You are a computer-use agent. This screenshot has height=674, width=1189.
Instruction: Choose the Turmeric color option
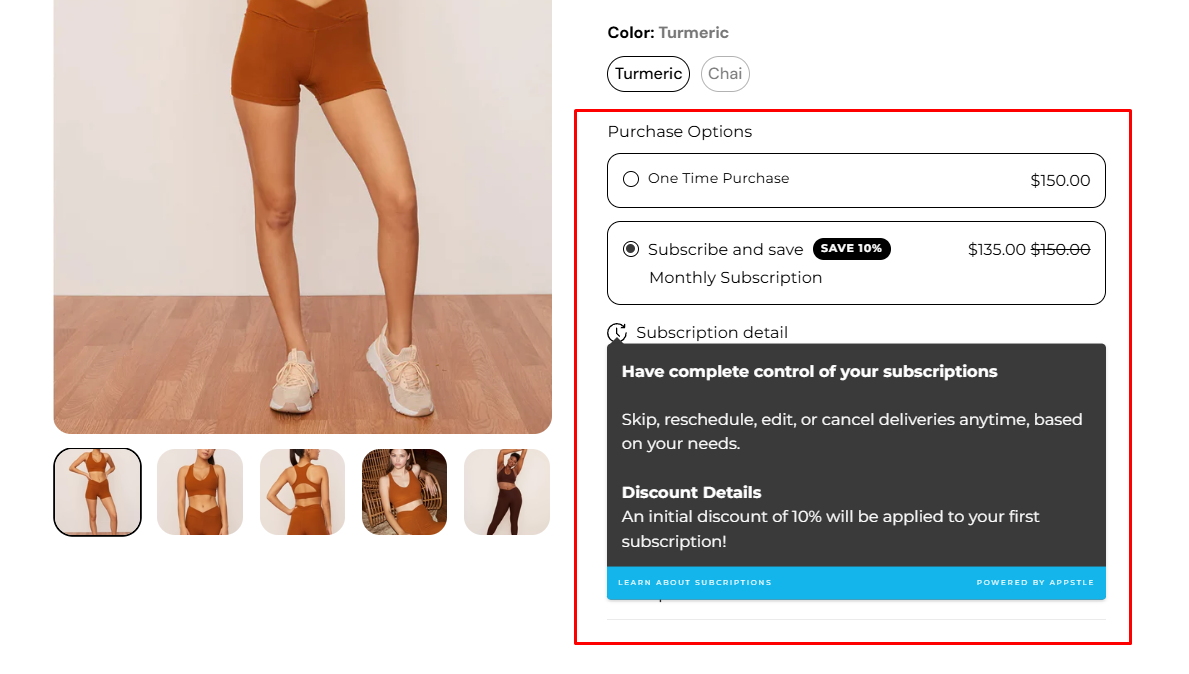(x=648, y=74)
